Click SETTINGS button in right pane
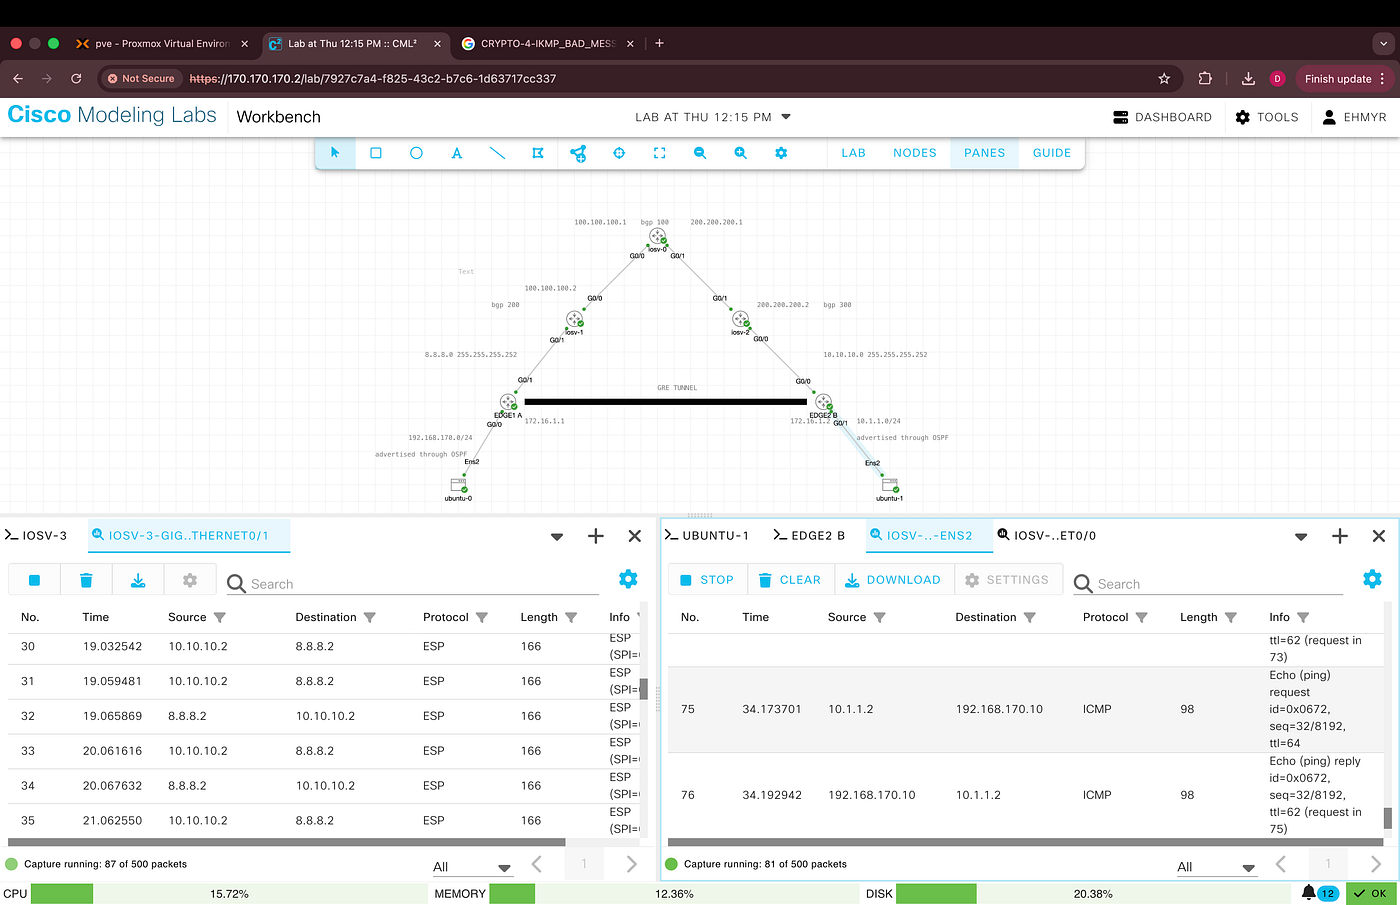This screenshot has height=905, width=1400. pos(1006,580)
